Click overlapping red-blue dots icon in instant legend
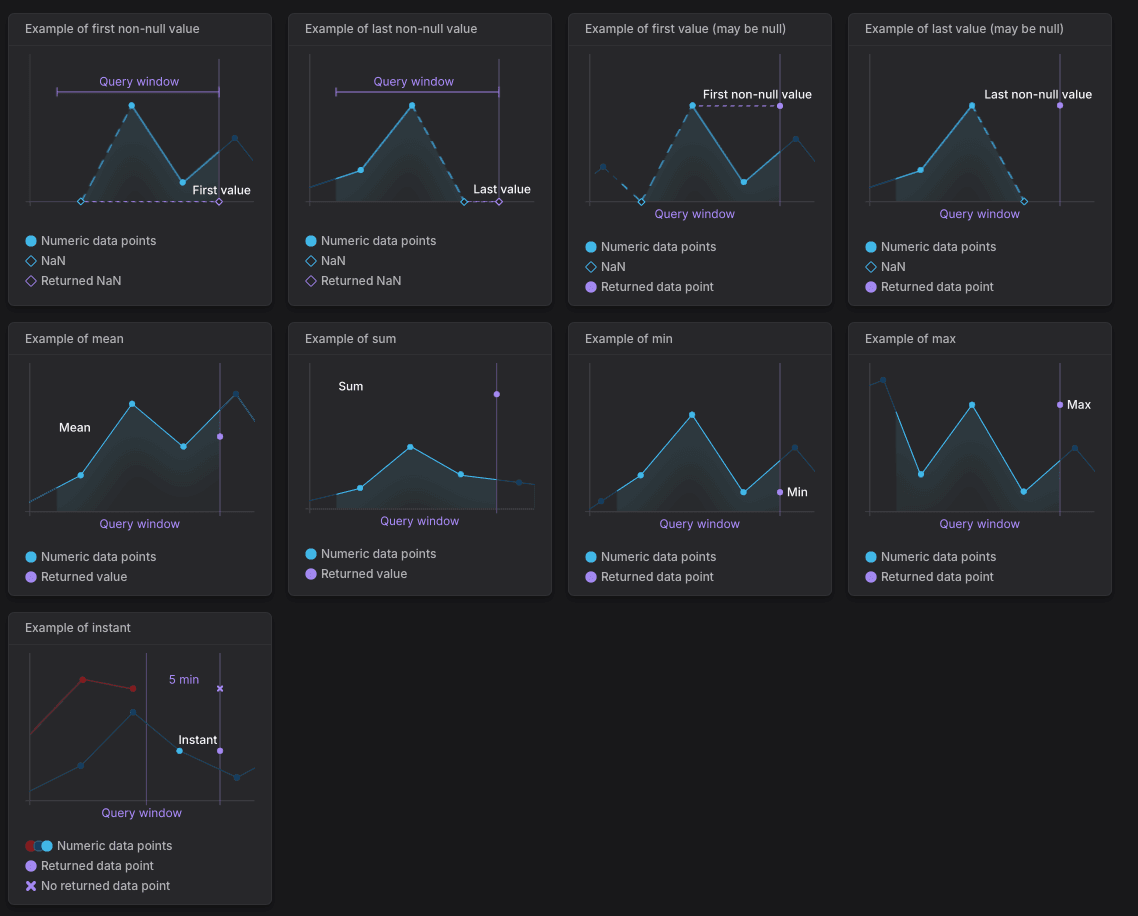 tap(39, 846)
